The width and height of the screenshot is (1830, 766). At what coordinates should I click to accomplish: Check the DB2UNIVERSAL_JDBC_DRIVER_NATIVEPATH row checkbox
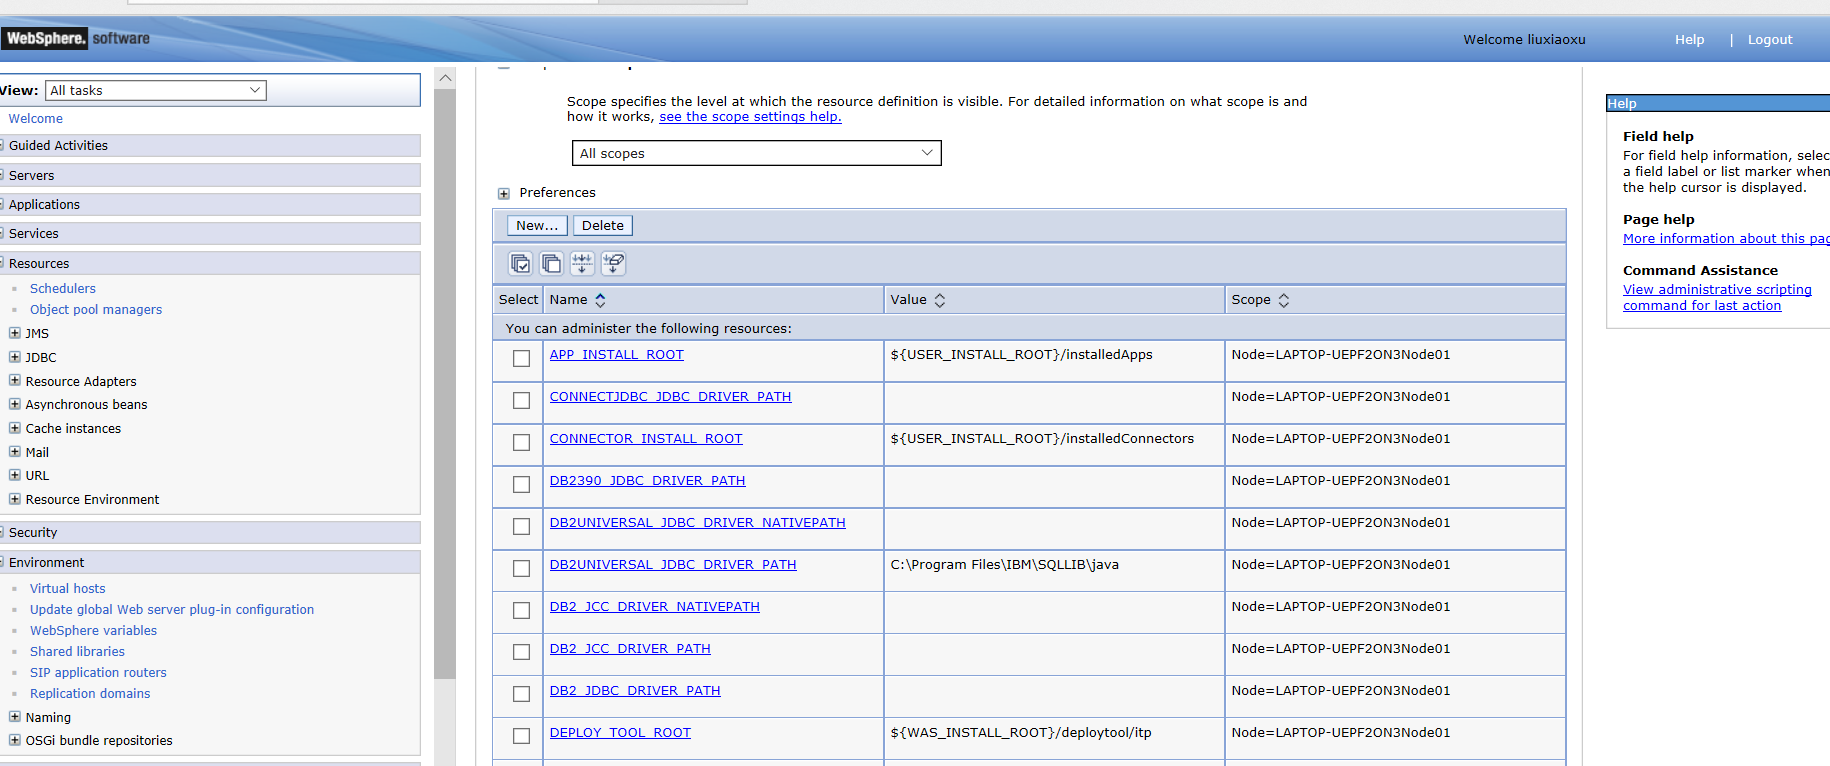521,526
